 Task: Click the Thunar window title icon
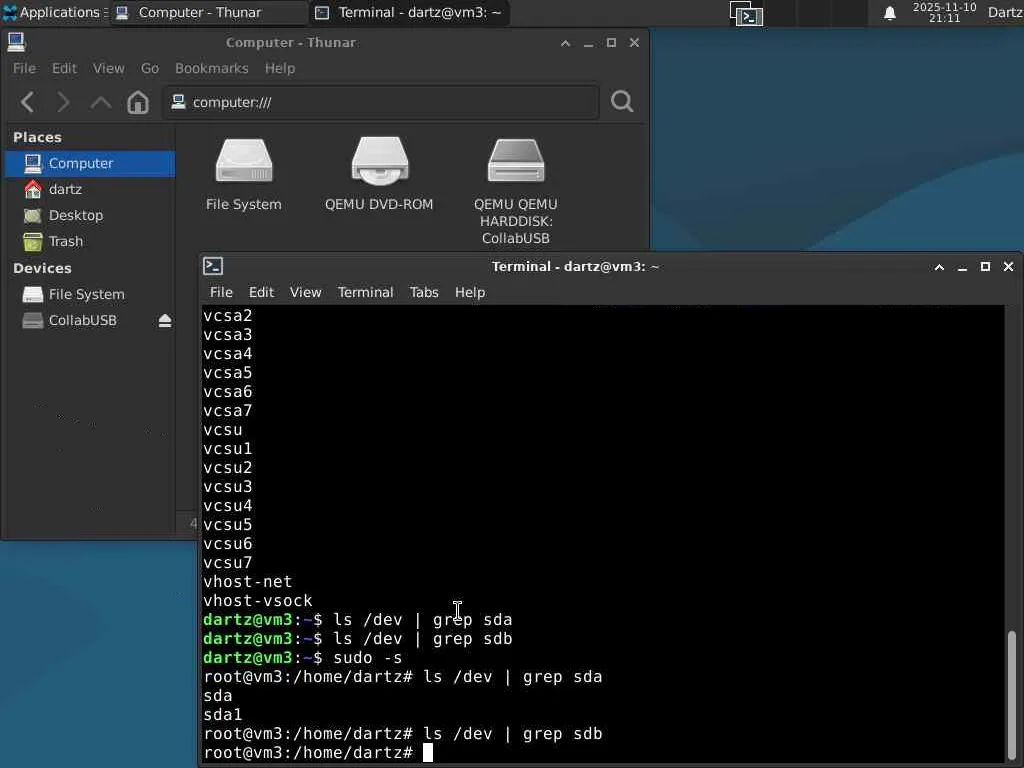point(16,42)
